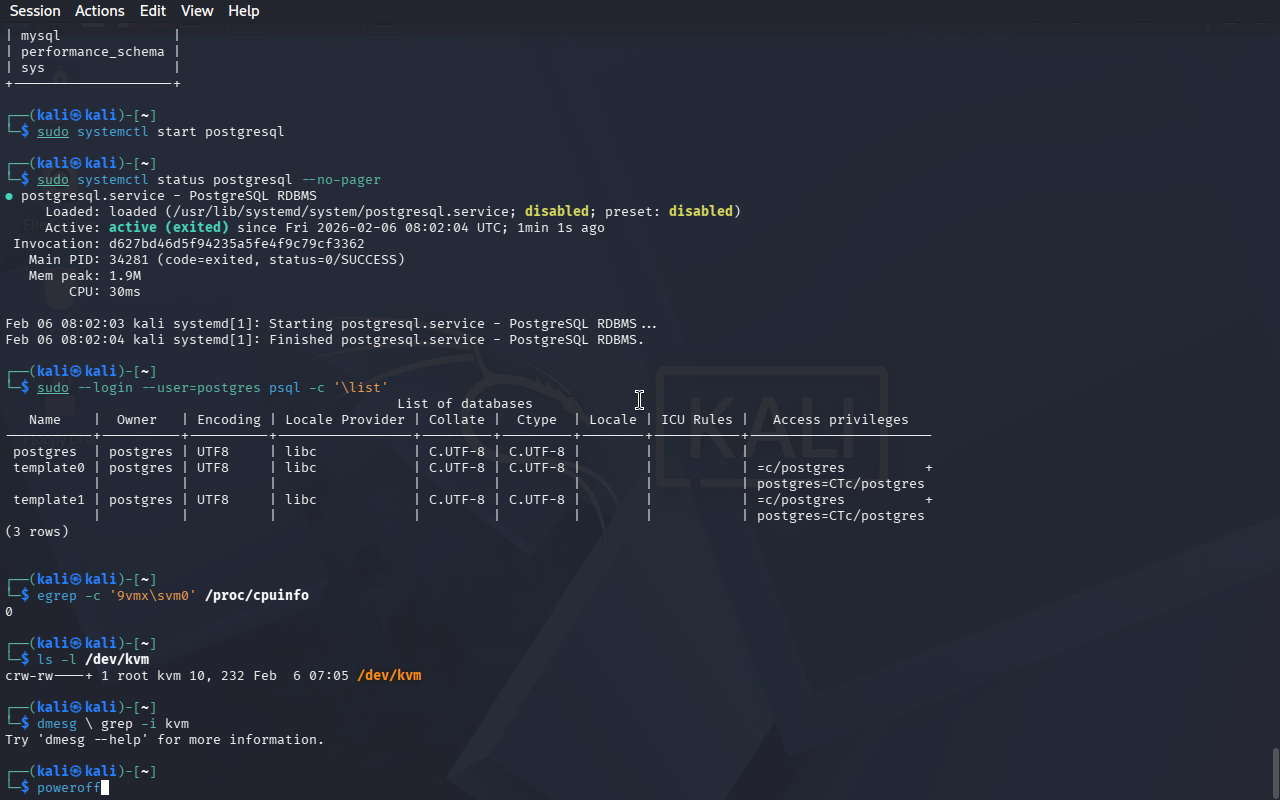1280x800 pixels.
Task: Open the View menu
Action: (197, 11)
